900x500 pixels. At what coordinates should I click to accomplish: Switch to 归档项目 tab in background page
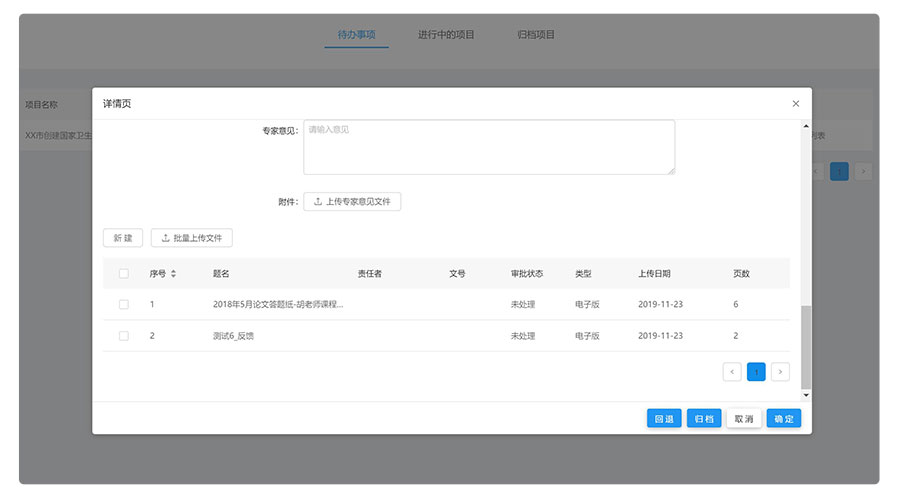click(x=536, y=34)
